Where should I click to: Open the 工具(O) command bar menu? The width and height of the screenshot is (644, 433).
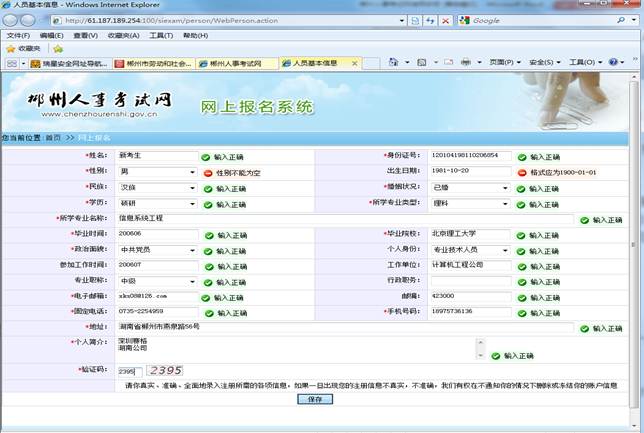[x=585, y=62]
